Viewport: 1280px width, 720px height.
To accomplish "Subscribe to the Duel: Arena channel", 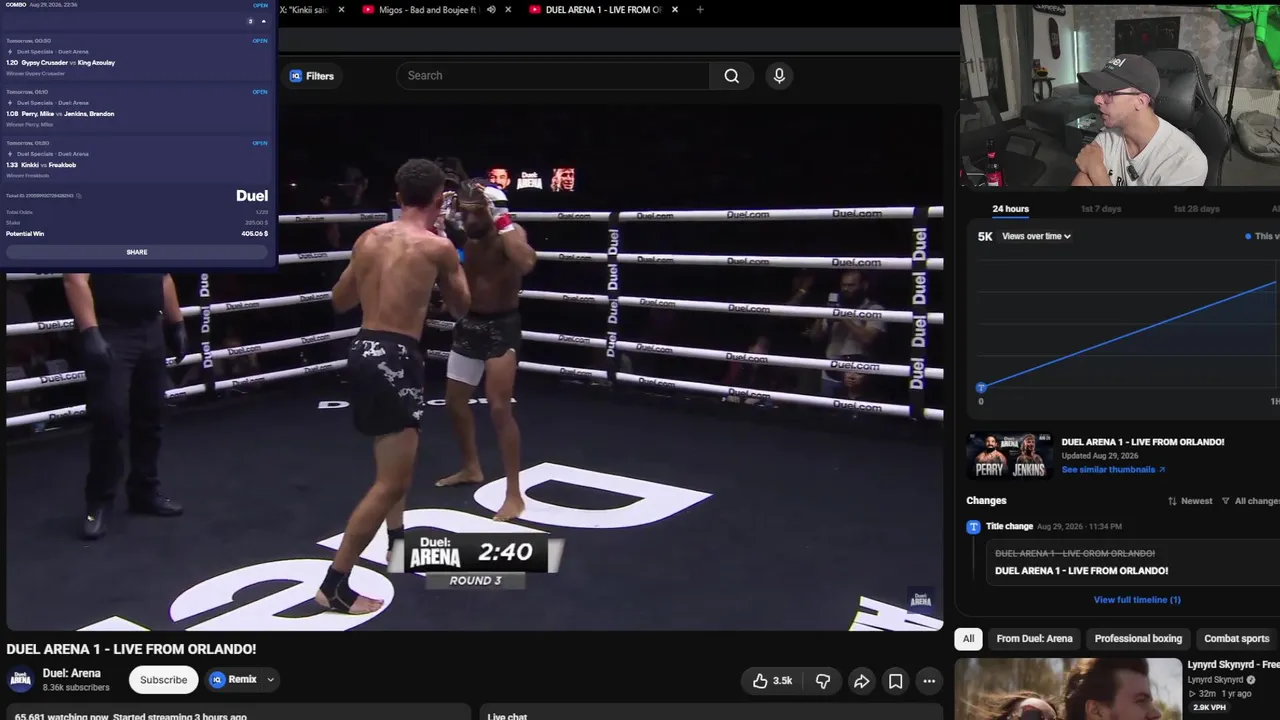I will point(163,680).
